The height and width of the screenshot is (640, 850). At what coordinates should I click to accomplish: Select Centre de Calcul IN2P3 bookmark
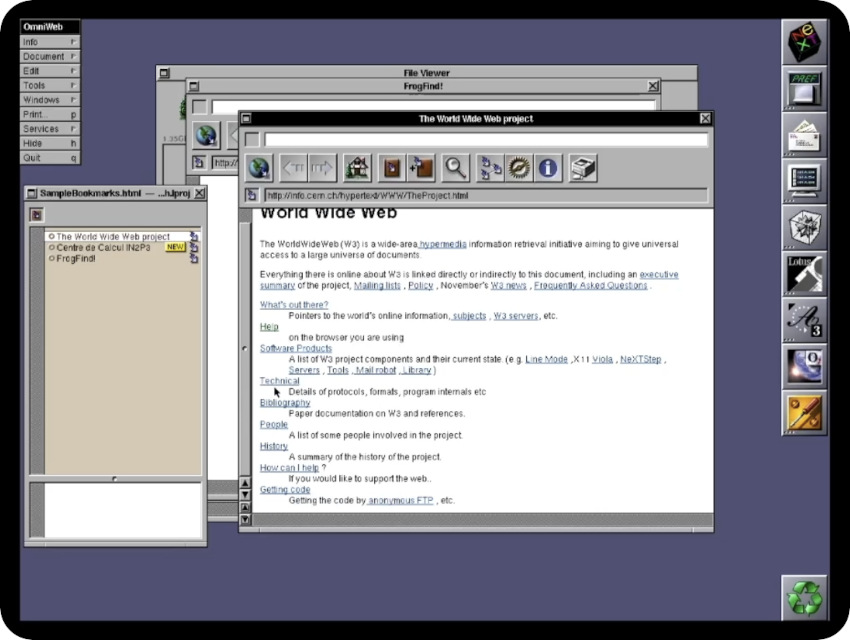pyautogui.click(x=123, y=247)
